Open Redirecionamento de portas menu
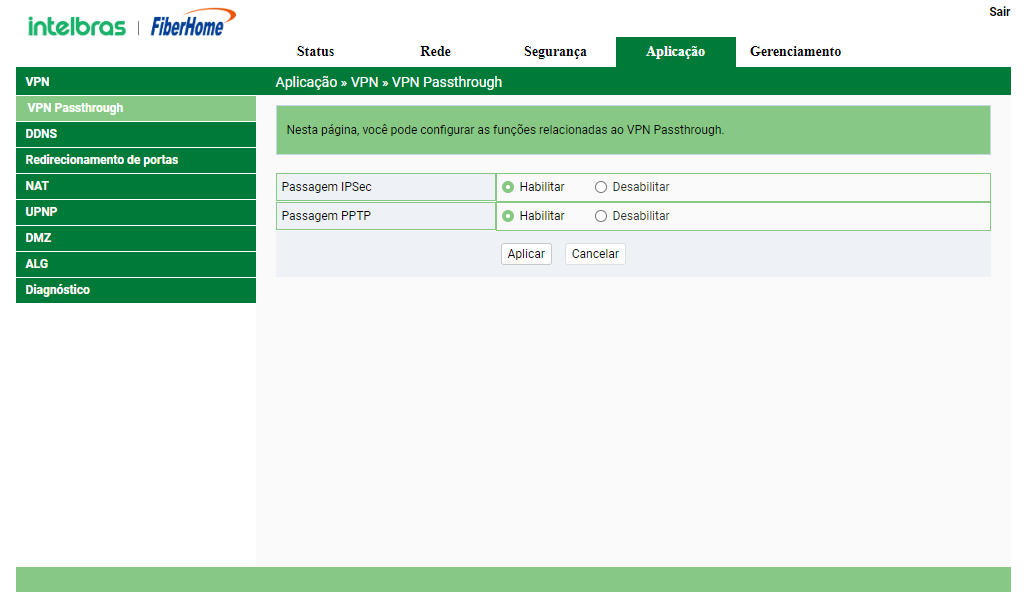1030x615 pixels. pyautogui.click(x=136, y=160)
